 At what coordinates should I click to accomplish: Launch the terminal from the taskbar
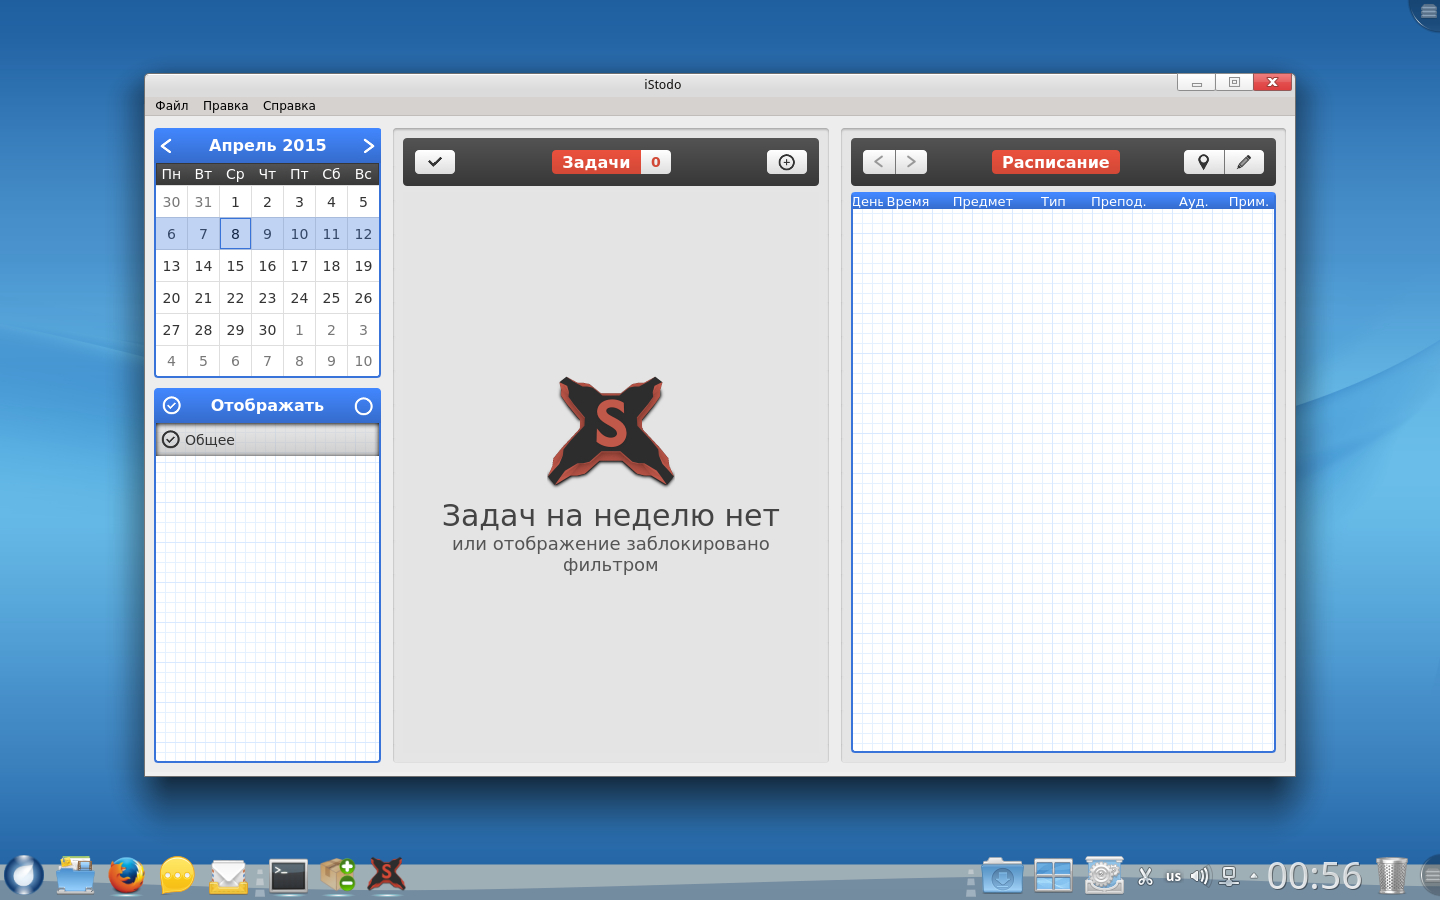(x=288, y=876)
